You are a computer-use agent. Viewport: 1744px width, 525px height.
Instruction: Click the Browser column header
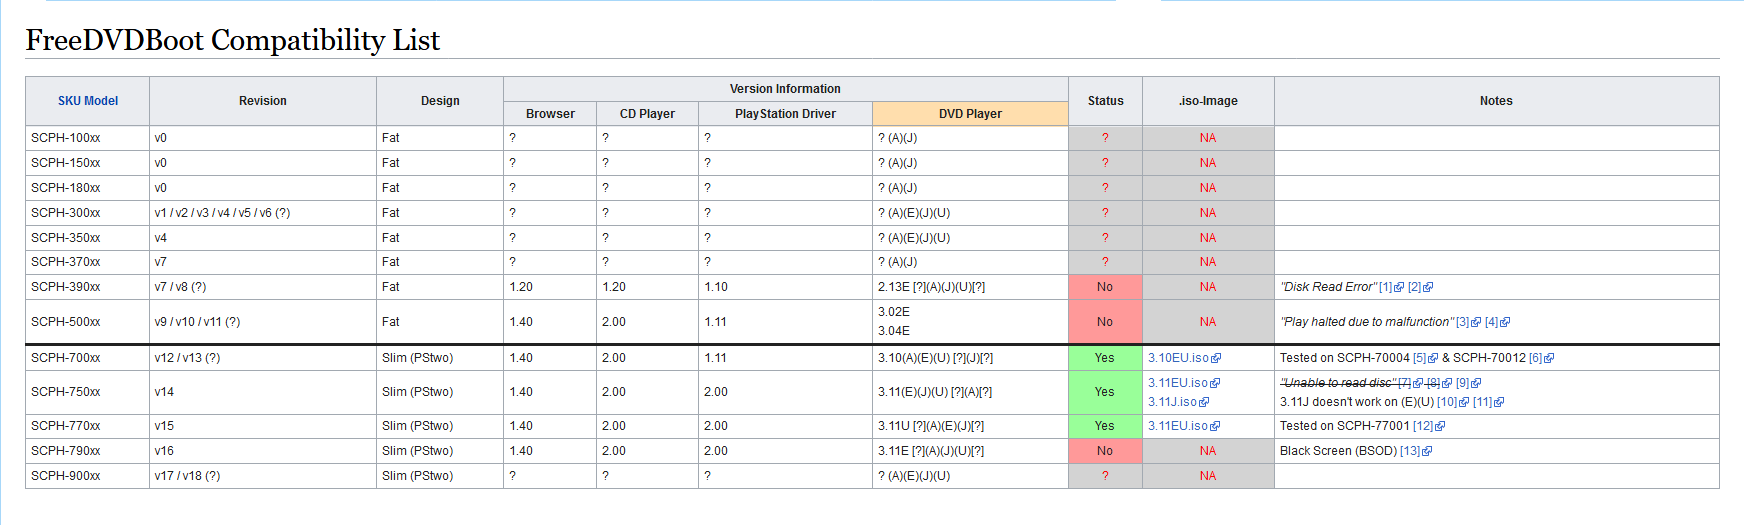click(550, 114)
